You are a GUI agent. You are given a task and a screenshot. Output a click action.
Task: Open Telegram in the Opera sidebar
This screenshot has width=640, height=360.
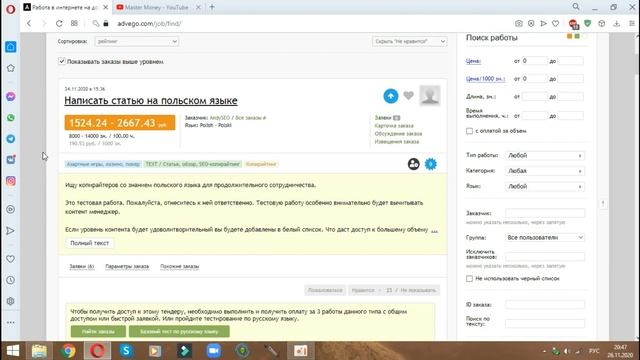pyautogui.click(x=11, y=139)
